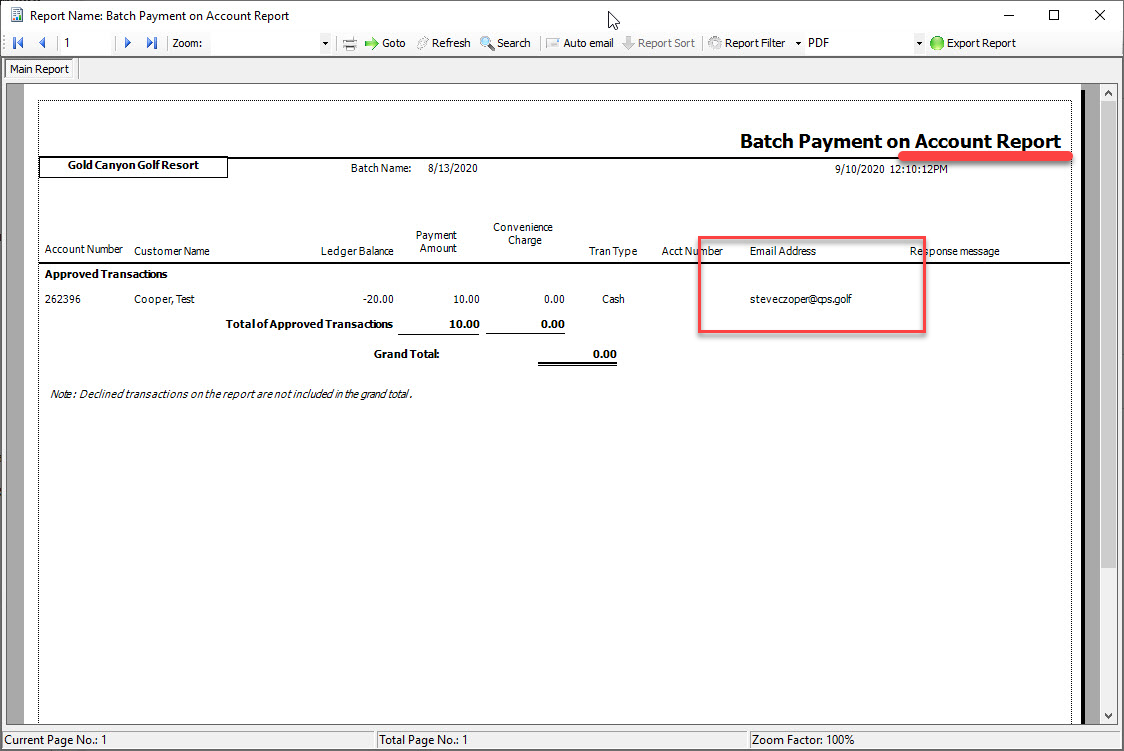Click the vertical scrollbar down arrow
This screenshot has width=1124, height=751.
pos(1108,715)
